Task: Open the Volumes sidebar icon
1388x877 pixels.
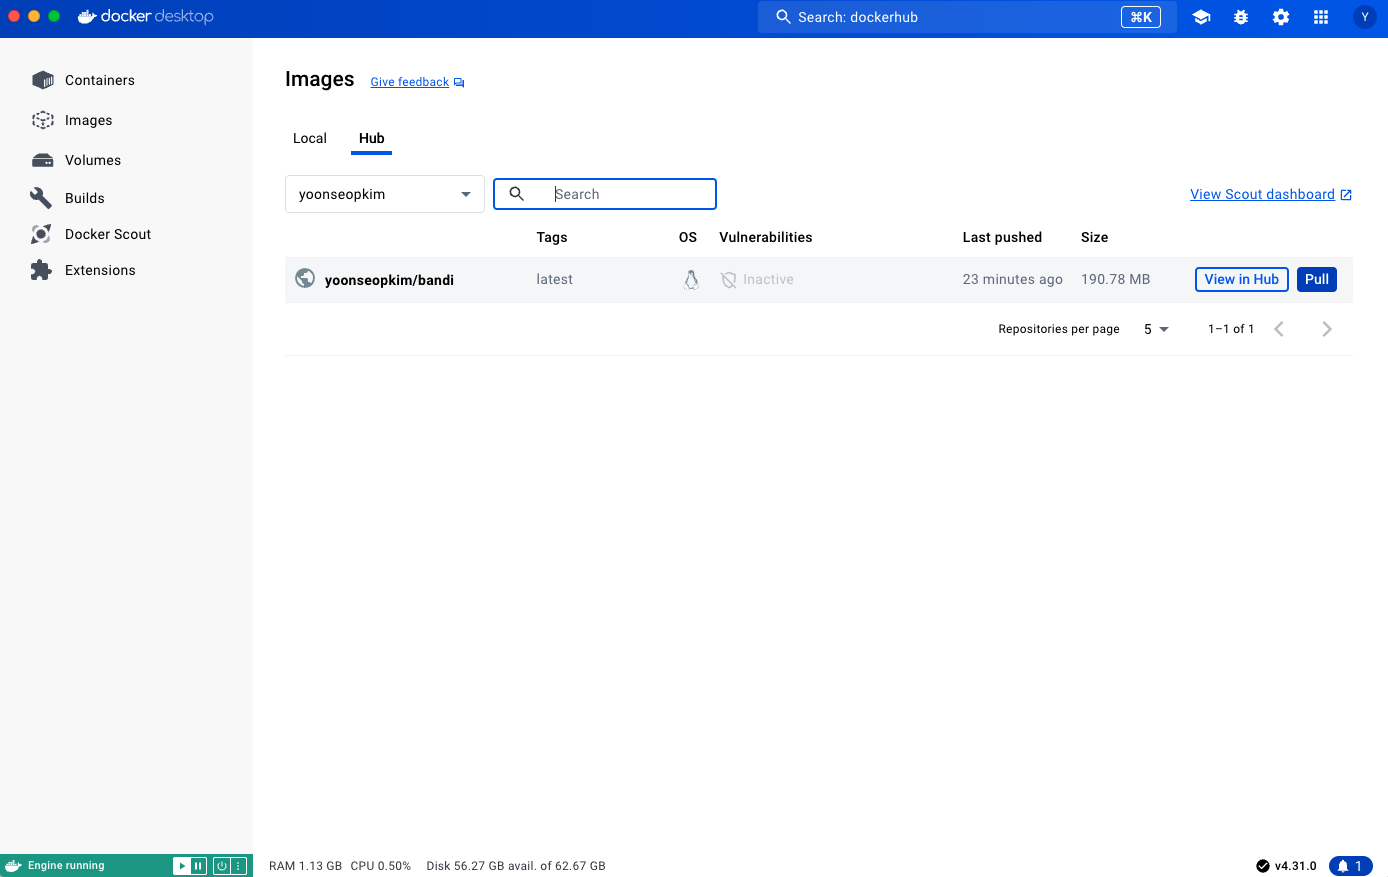Action: point(43,160)
